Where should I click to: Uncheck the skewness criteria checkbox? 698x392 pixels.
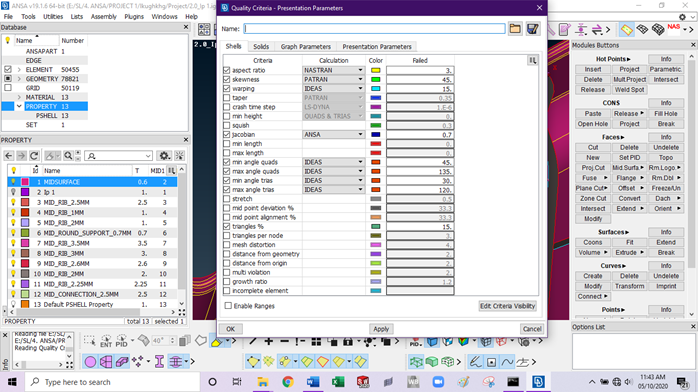[x=227, y=80]
